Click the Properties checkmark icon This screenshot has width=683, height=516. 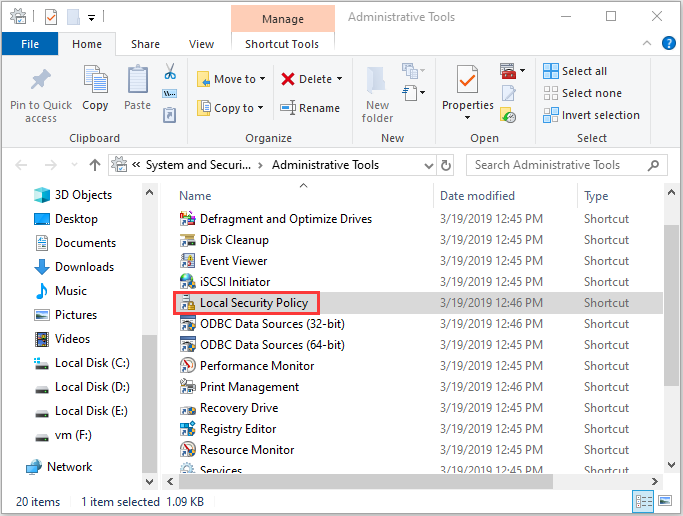pos(467,79)
